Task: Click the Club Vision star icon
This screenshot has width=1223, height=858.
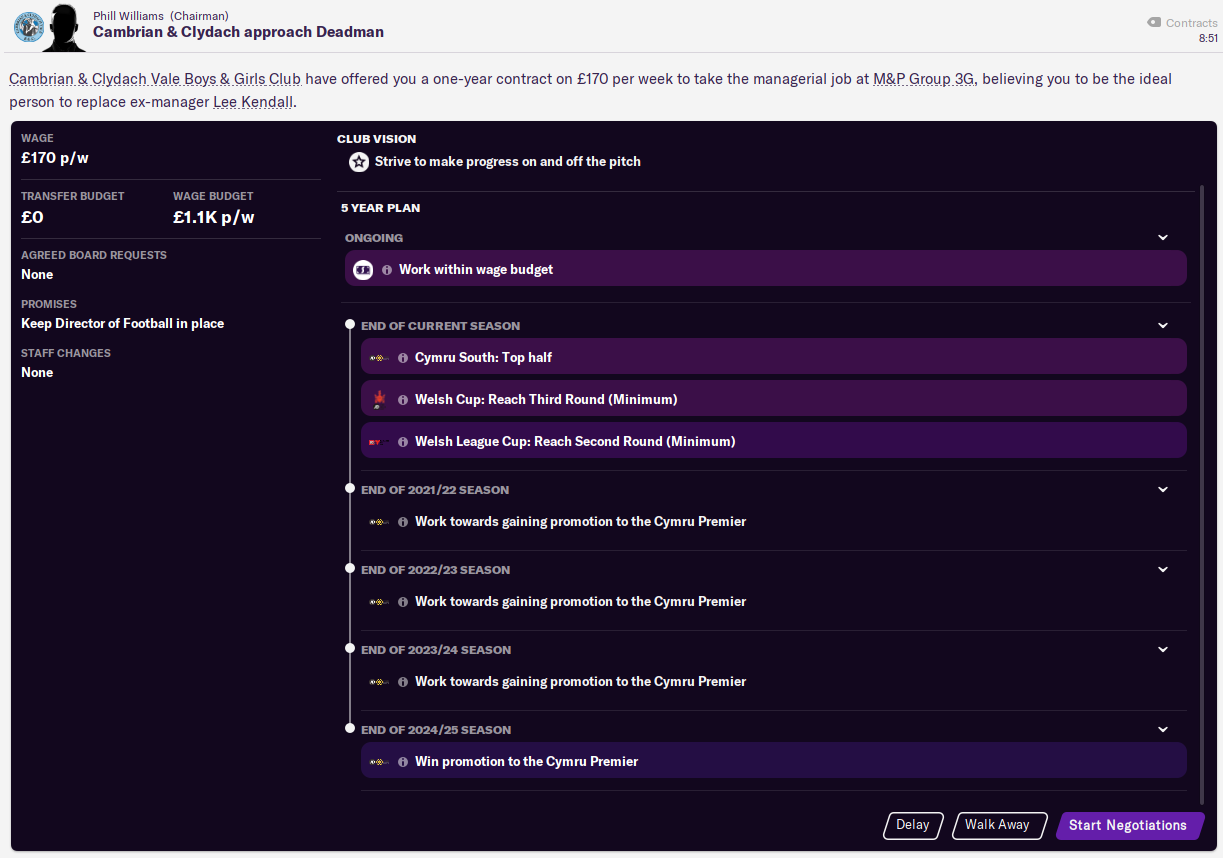Action: coord(359,162)
